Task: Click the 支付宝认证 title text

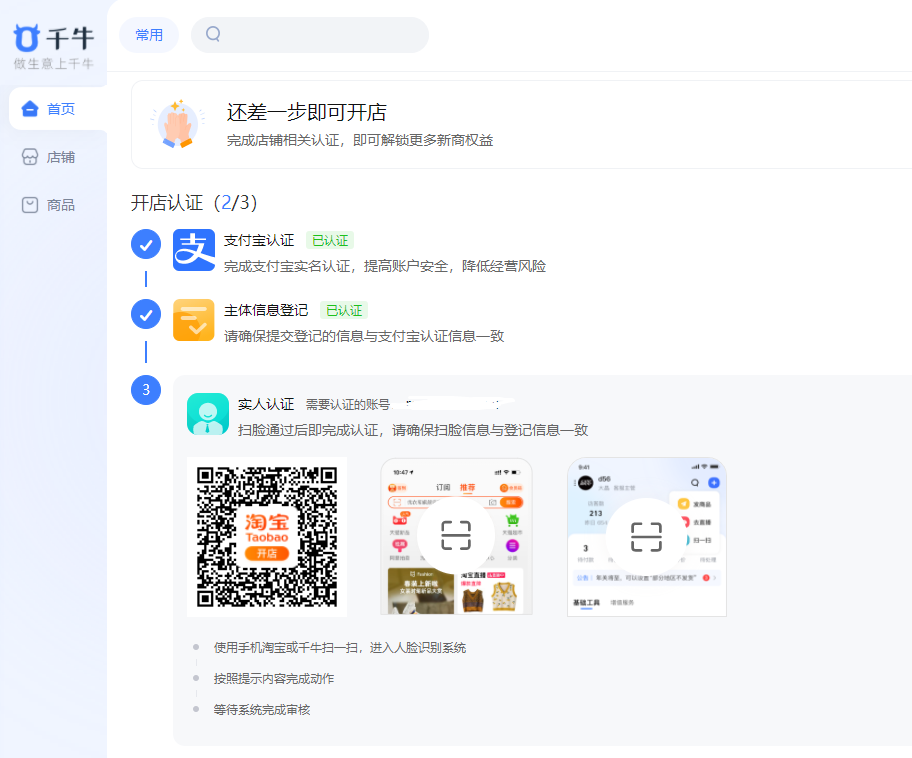Action: (259, 240)
